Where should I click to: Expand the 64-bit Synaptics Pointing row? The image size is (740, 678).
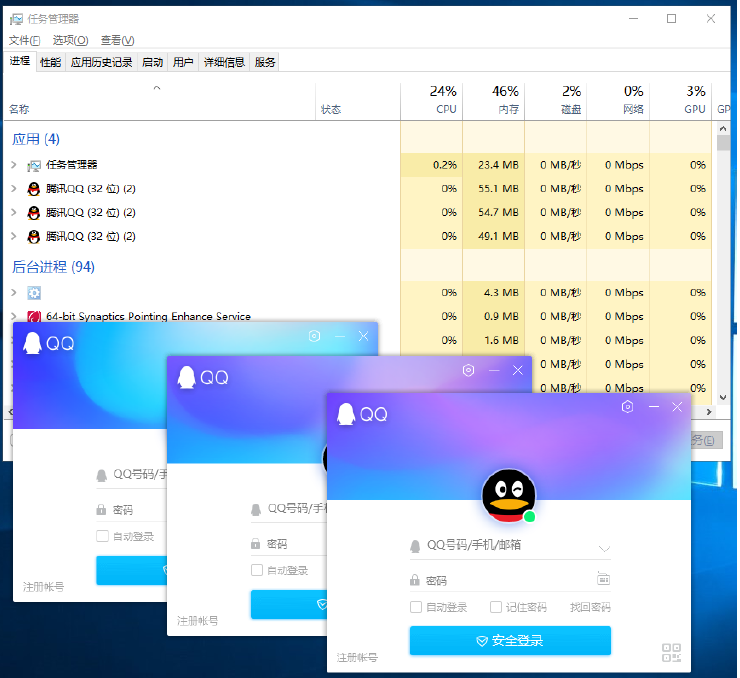click(x=14, y=316)
